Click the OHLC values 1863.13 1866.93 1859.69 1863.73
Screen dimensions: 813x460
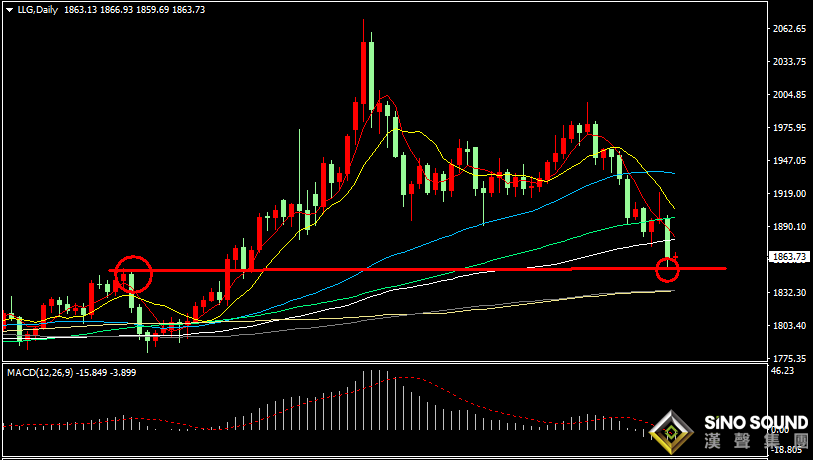134,10
